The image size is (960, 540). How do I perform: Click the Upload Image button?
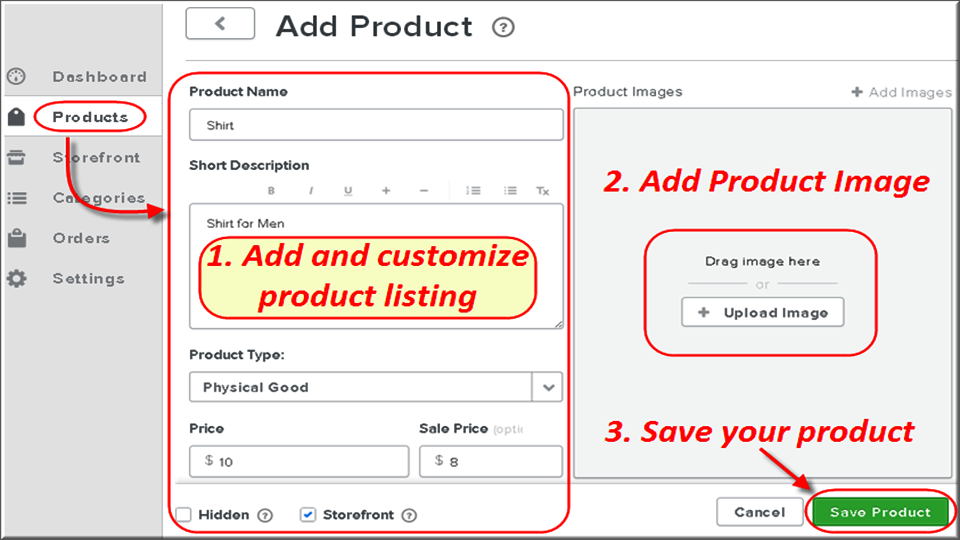pyautogui.click(x=763, y=313)
